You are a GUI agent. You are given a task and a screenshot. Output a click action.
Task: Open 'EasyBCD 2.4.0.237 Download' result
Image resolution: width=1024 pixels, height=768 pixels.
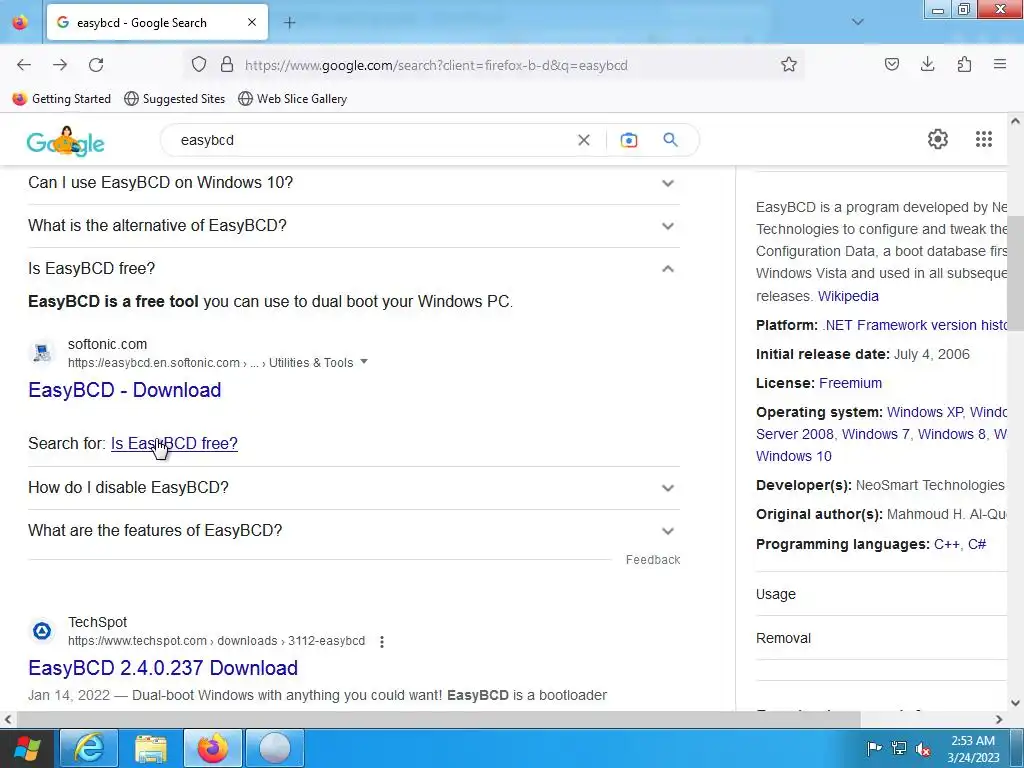tap(163, 668)
